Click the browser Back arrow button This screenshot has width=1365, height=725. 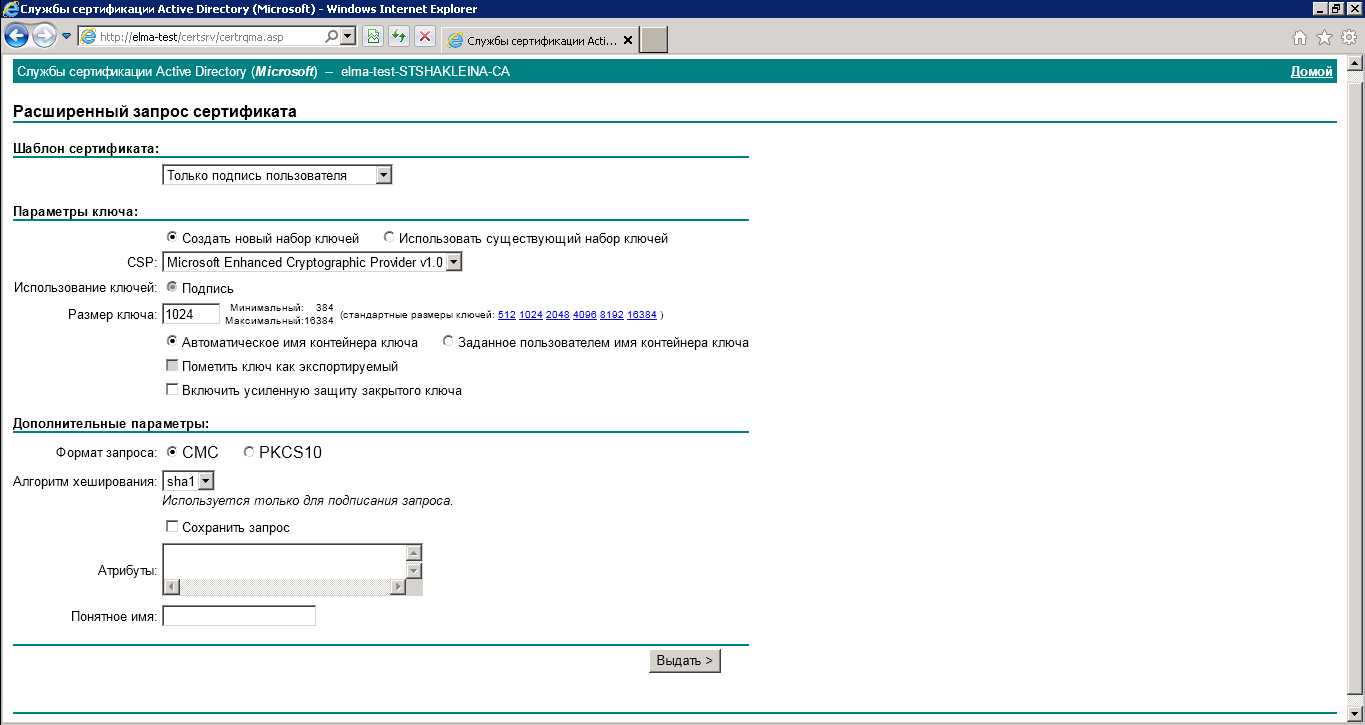17,37
